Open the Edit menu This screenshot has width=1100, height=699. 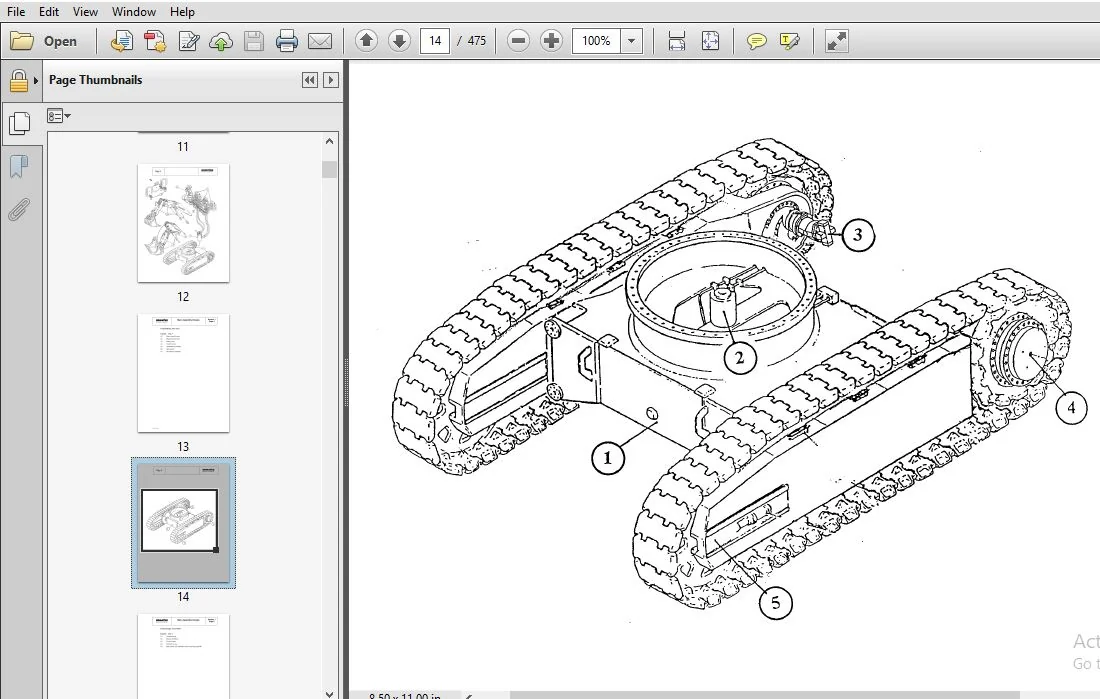click(48, 12)
